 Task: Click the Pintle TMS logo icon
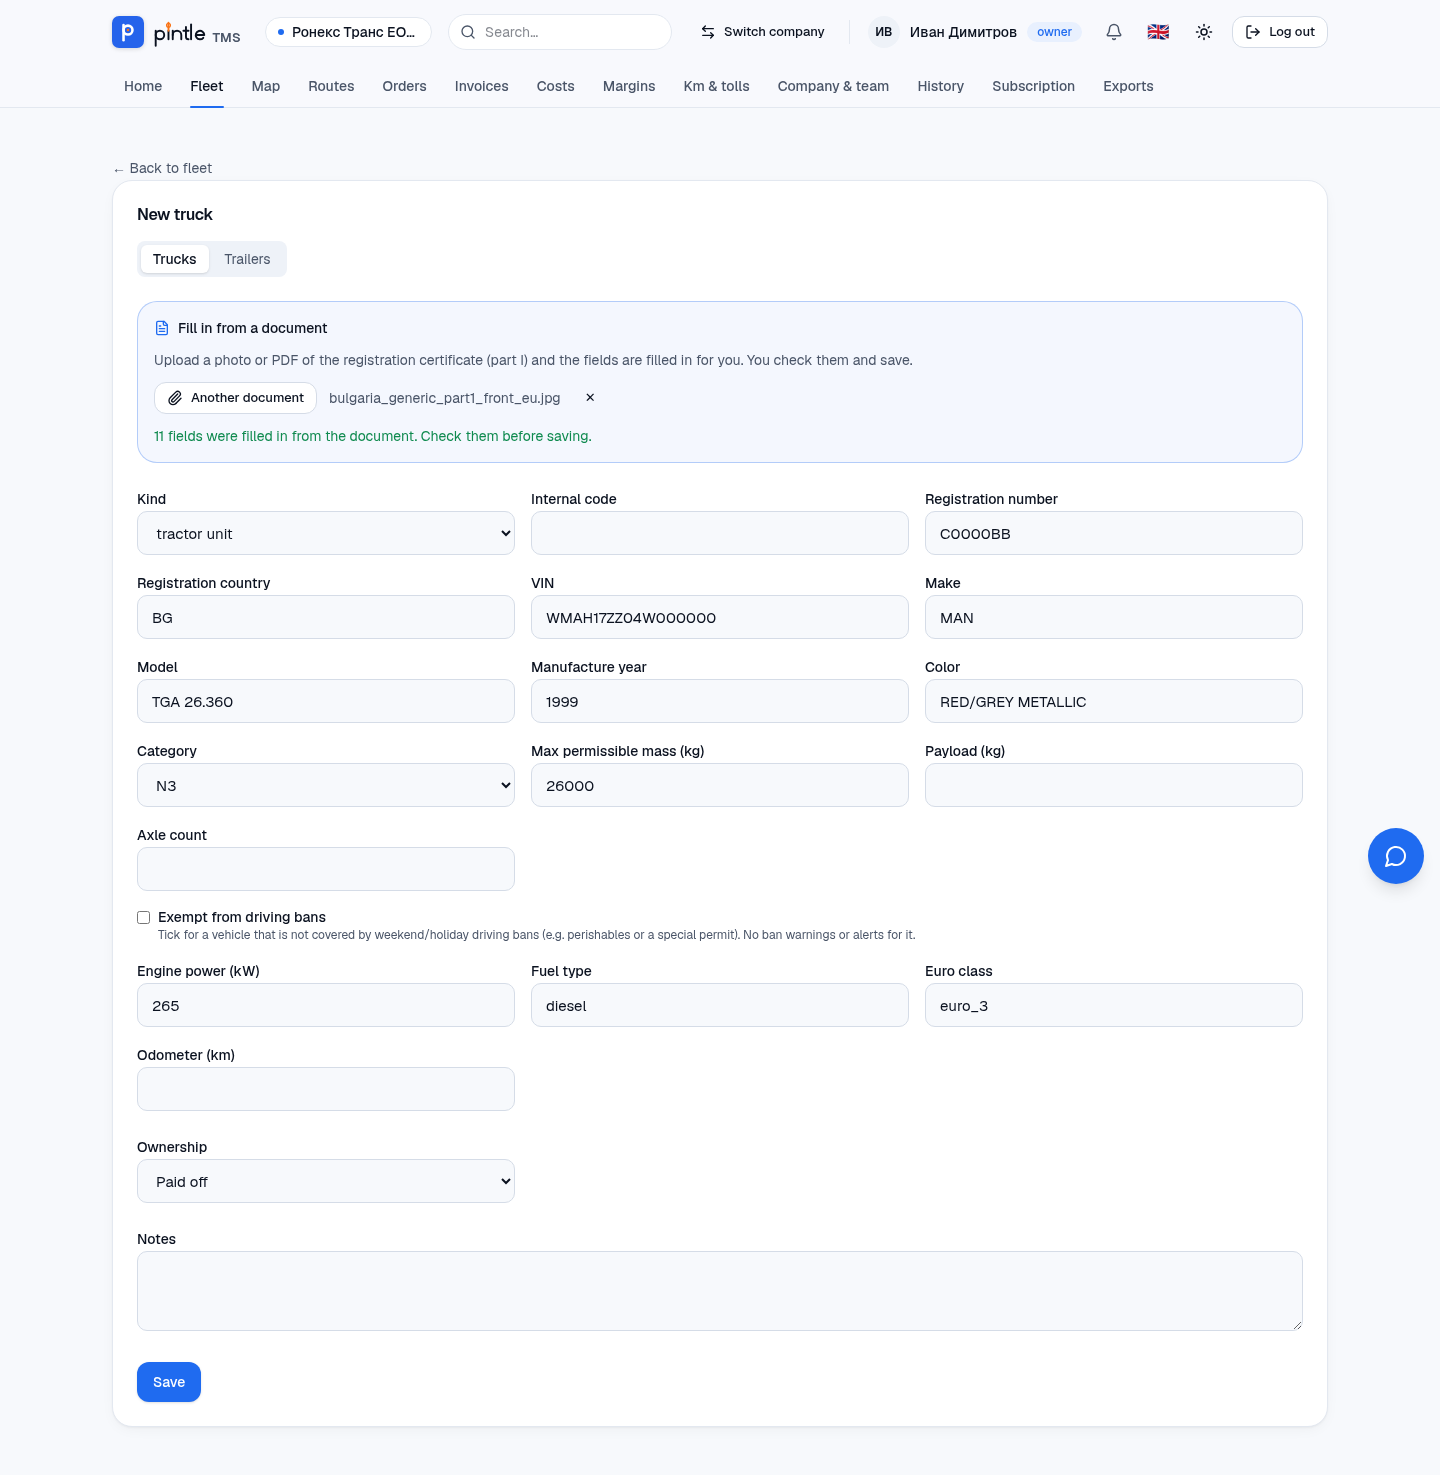tap(127, 32)
